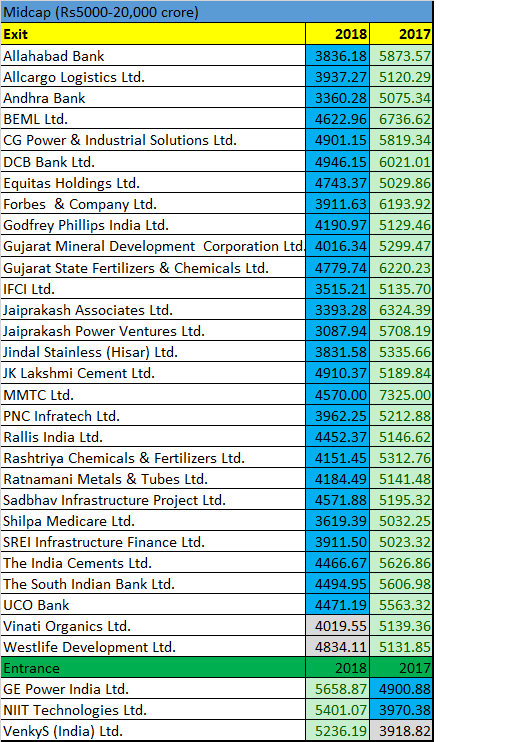
Task: Select the BEML Ltd. cell
Action: click(x=153, y=119)
